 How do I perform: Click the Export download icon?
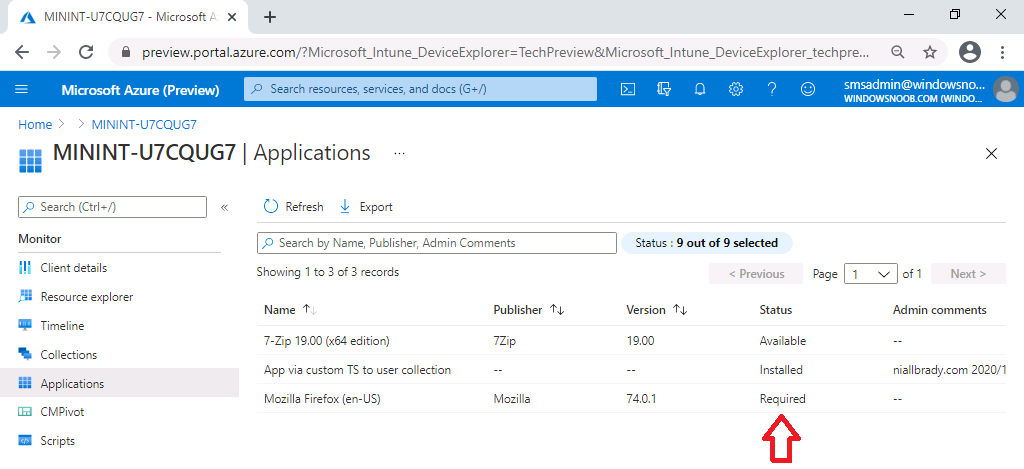tap(345, 207)
